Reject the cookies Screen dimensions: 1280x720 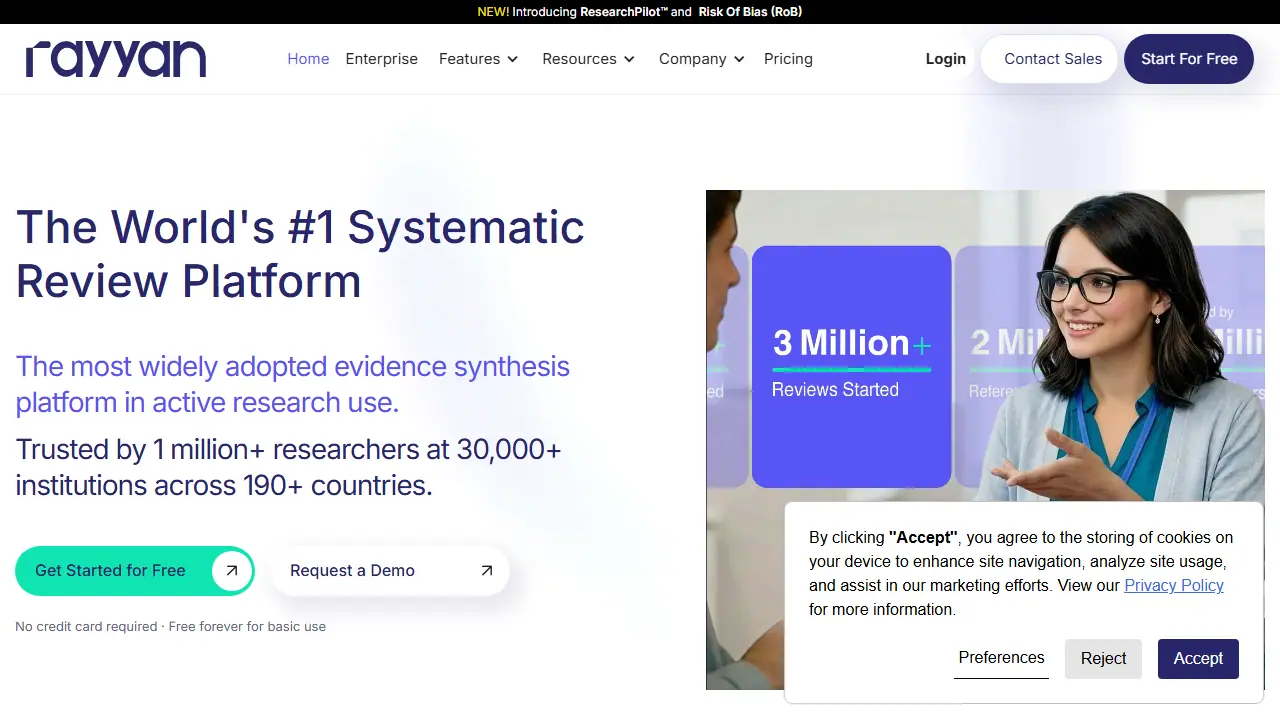point(1103,658)
